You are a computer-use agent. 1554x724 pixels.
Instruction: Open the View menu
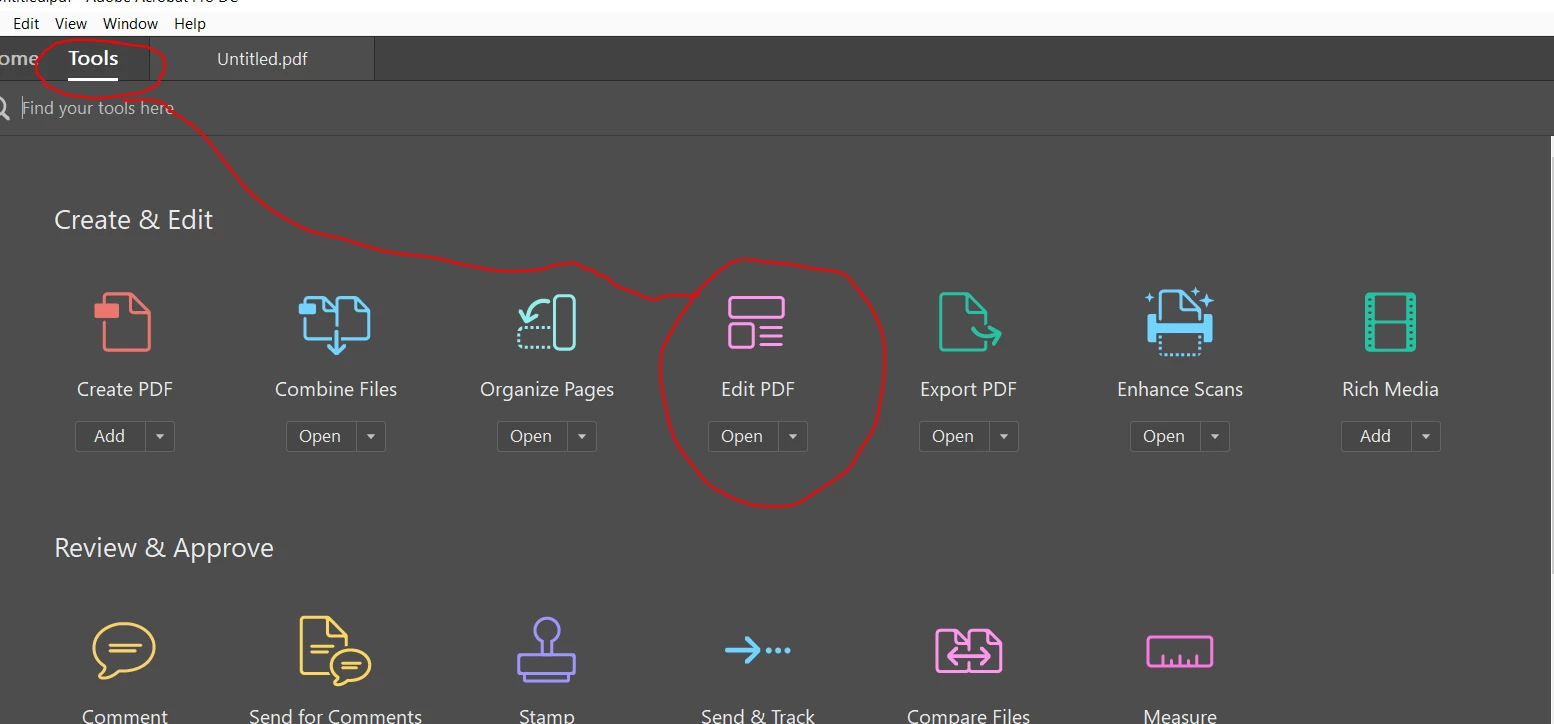tap(71, 23)
